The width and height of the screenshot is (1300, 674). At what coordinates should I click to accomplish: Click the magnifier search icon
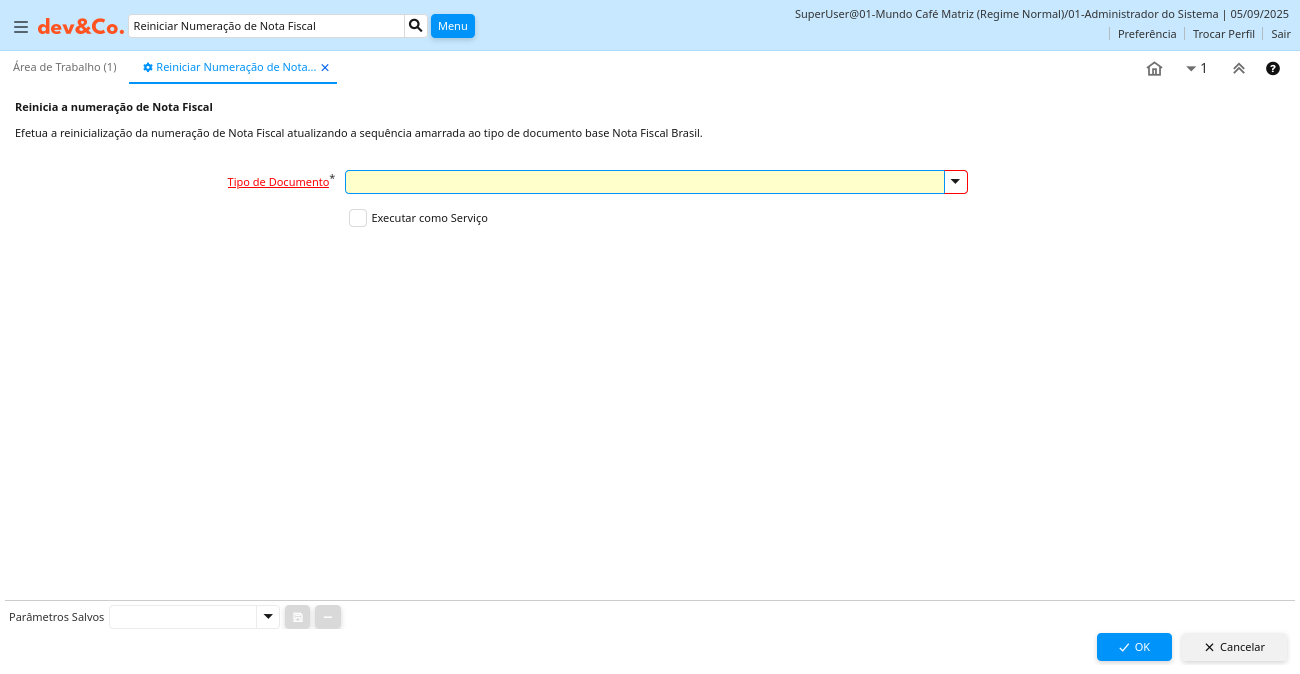coord(416,26)
